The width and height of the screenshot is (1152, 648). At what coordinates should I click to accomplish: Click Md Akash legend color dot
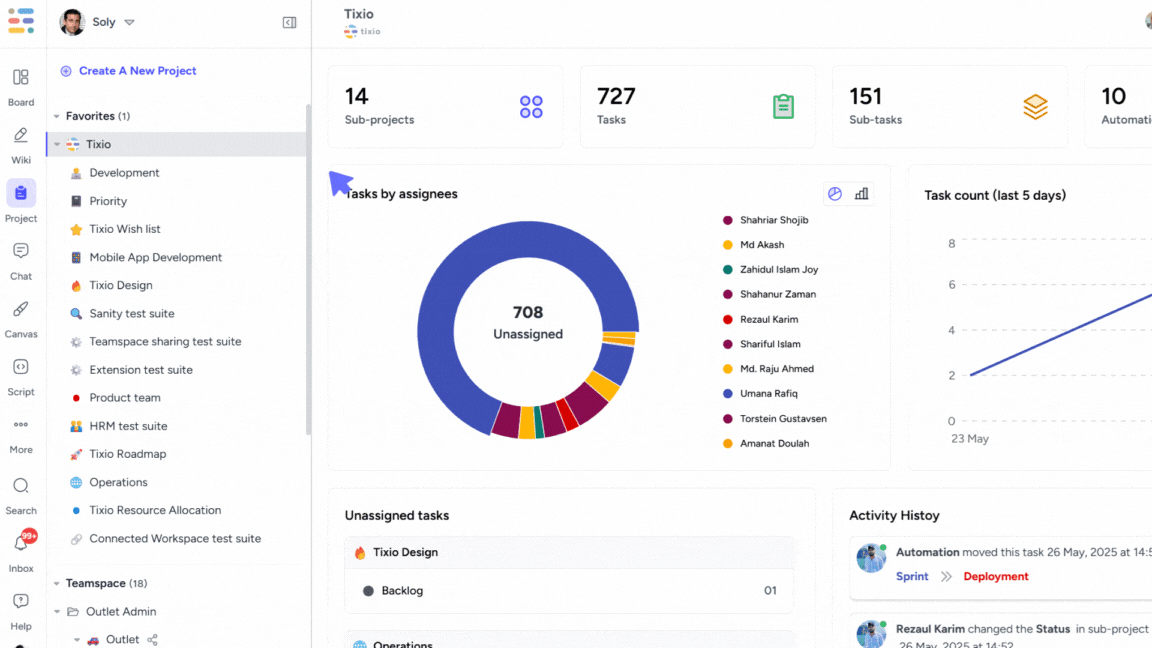pos(727,245)
